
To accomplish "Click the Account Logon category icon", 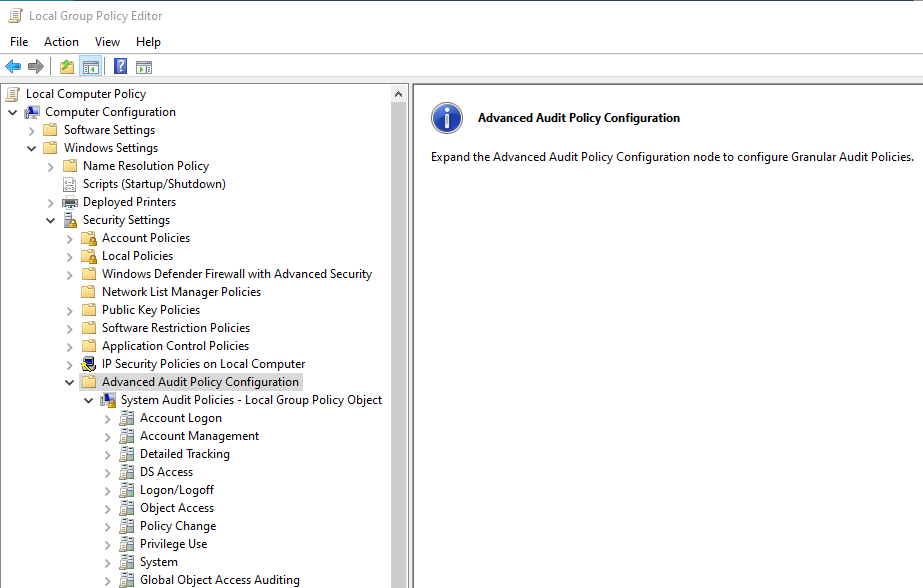I will 127,418.
